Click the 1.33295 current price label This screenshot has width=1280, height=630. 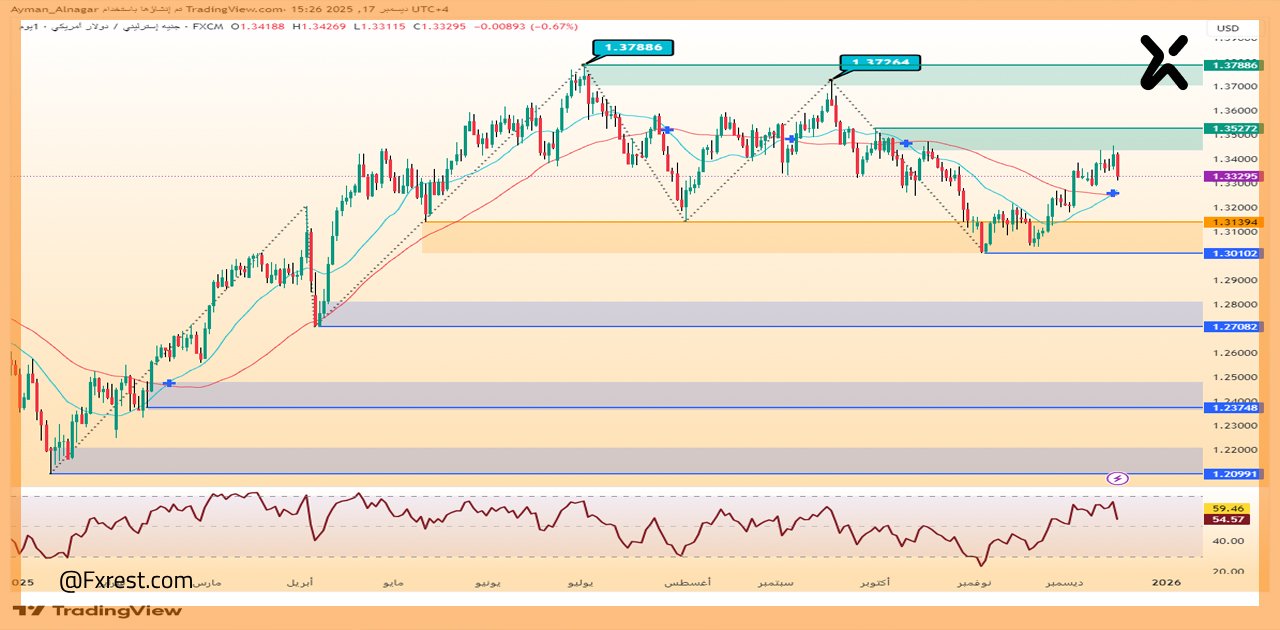coord(1233,175)
